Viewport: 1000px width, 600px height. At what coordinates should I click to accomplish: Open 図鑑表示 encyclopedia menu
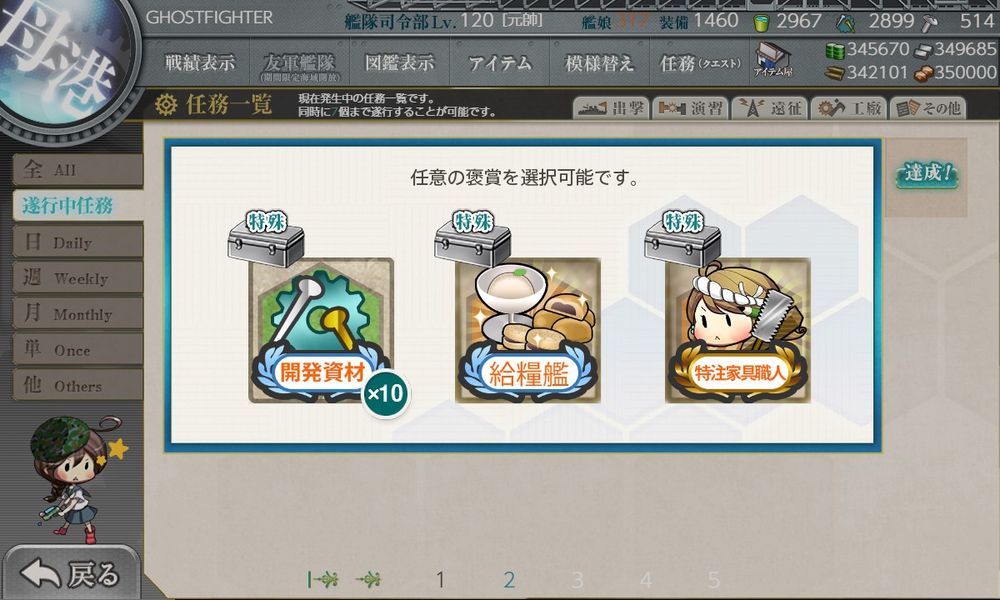tap(399, 63)
